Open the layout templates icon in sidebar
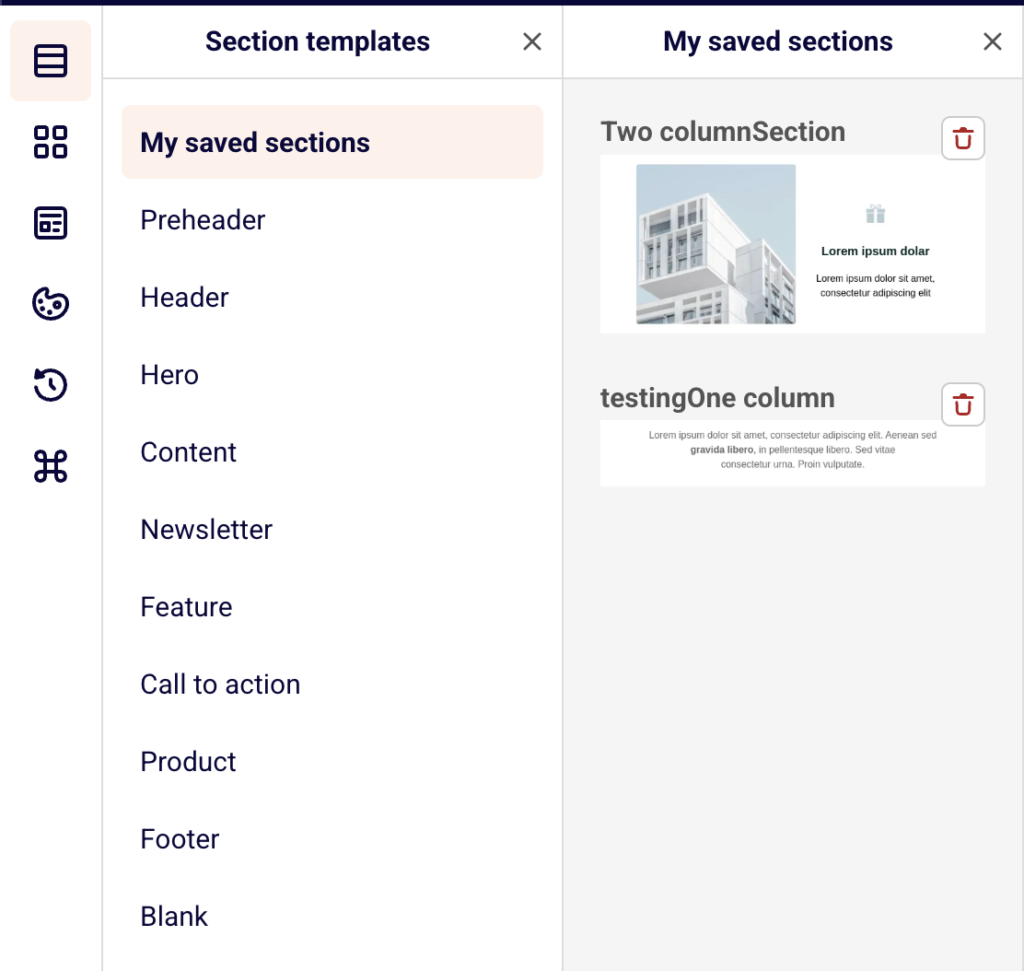The height and width of the screenshot is (971, 1024). pyautogui.click(x=50, y=223)
